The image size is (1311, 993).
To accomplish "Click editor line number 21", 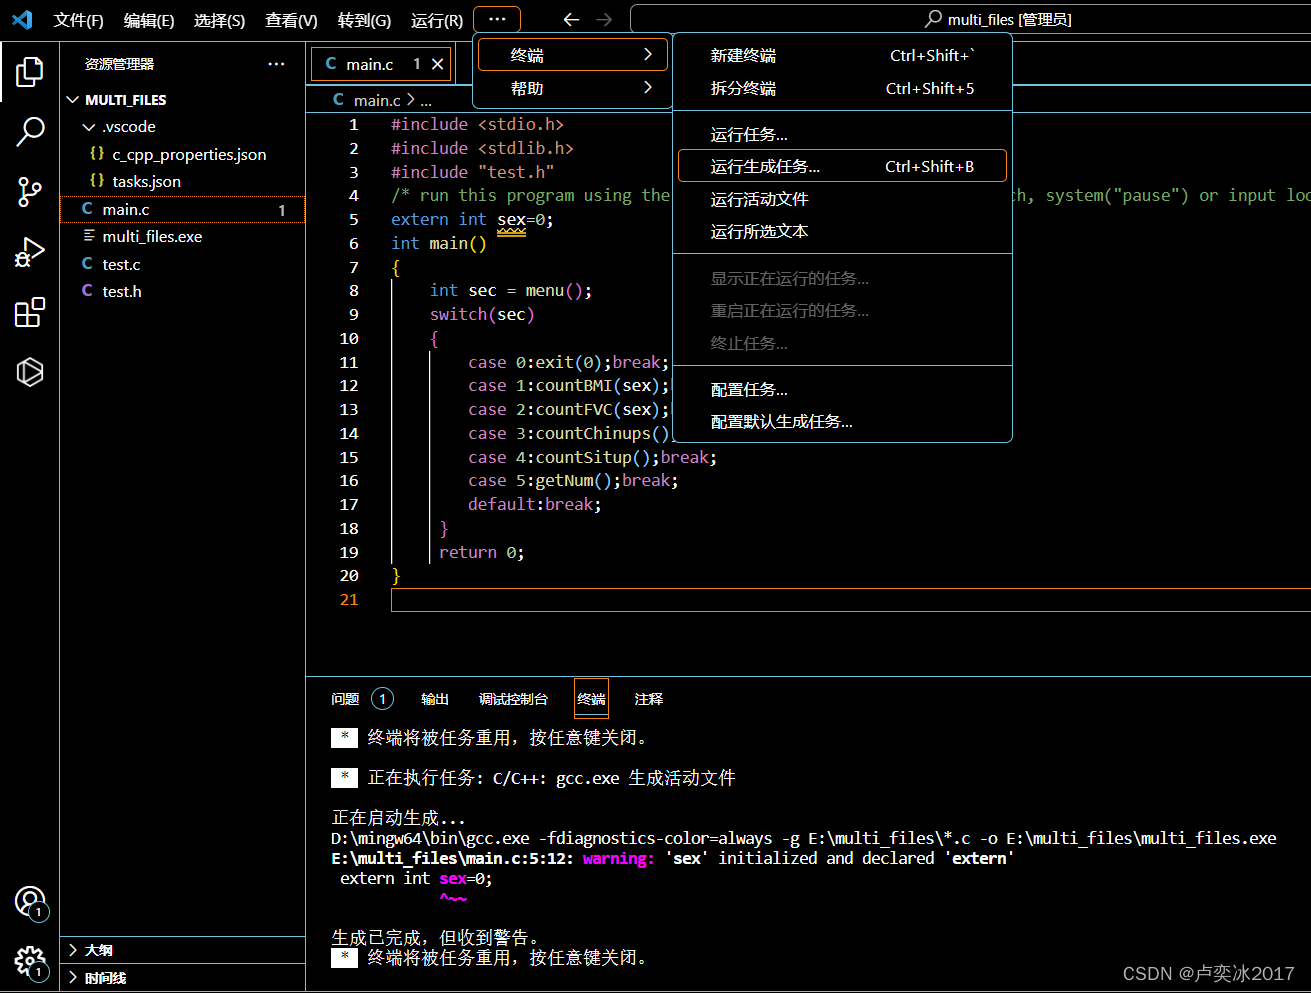I will click(349, 599).
